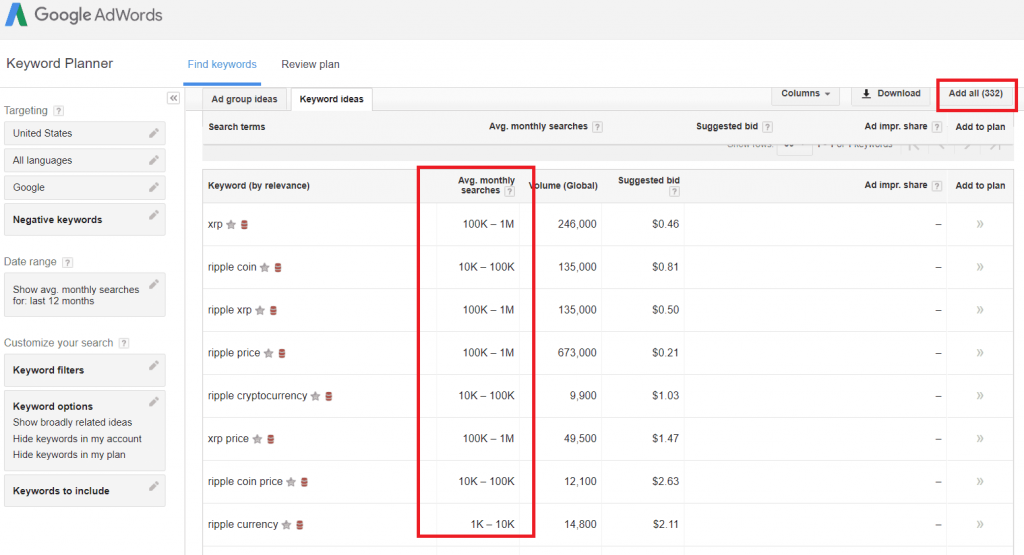The image size is (1024, 555).
Task: Click red stack icon beside ripple price
Action: click(282, 353)
